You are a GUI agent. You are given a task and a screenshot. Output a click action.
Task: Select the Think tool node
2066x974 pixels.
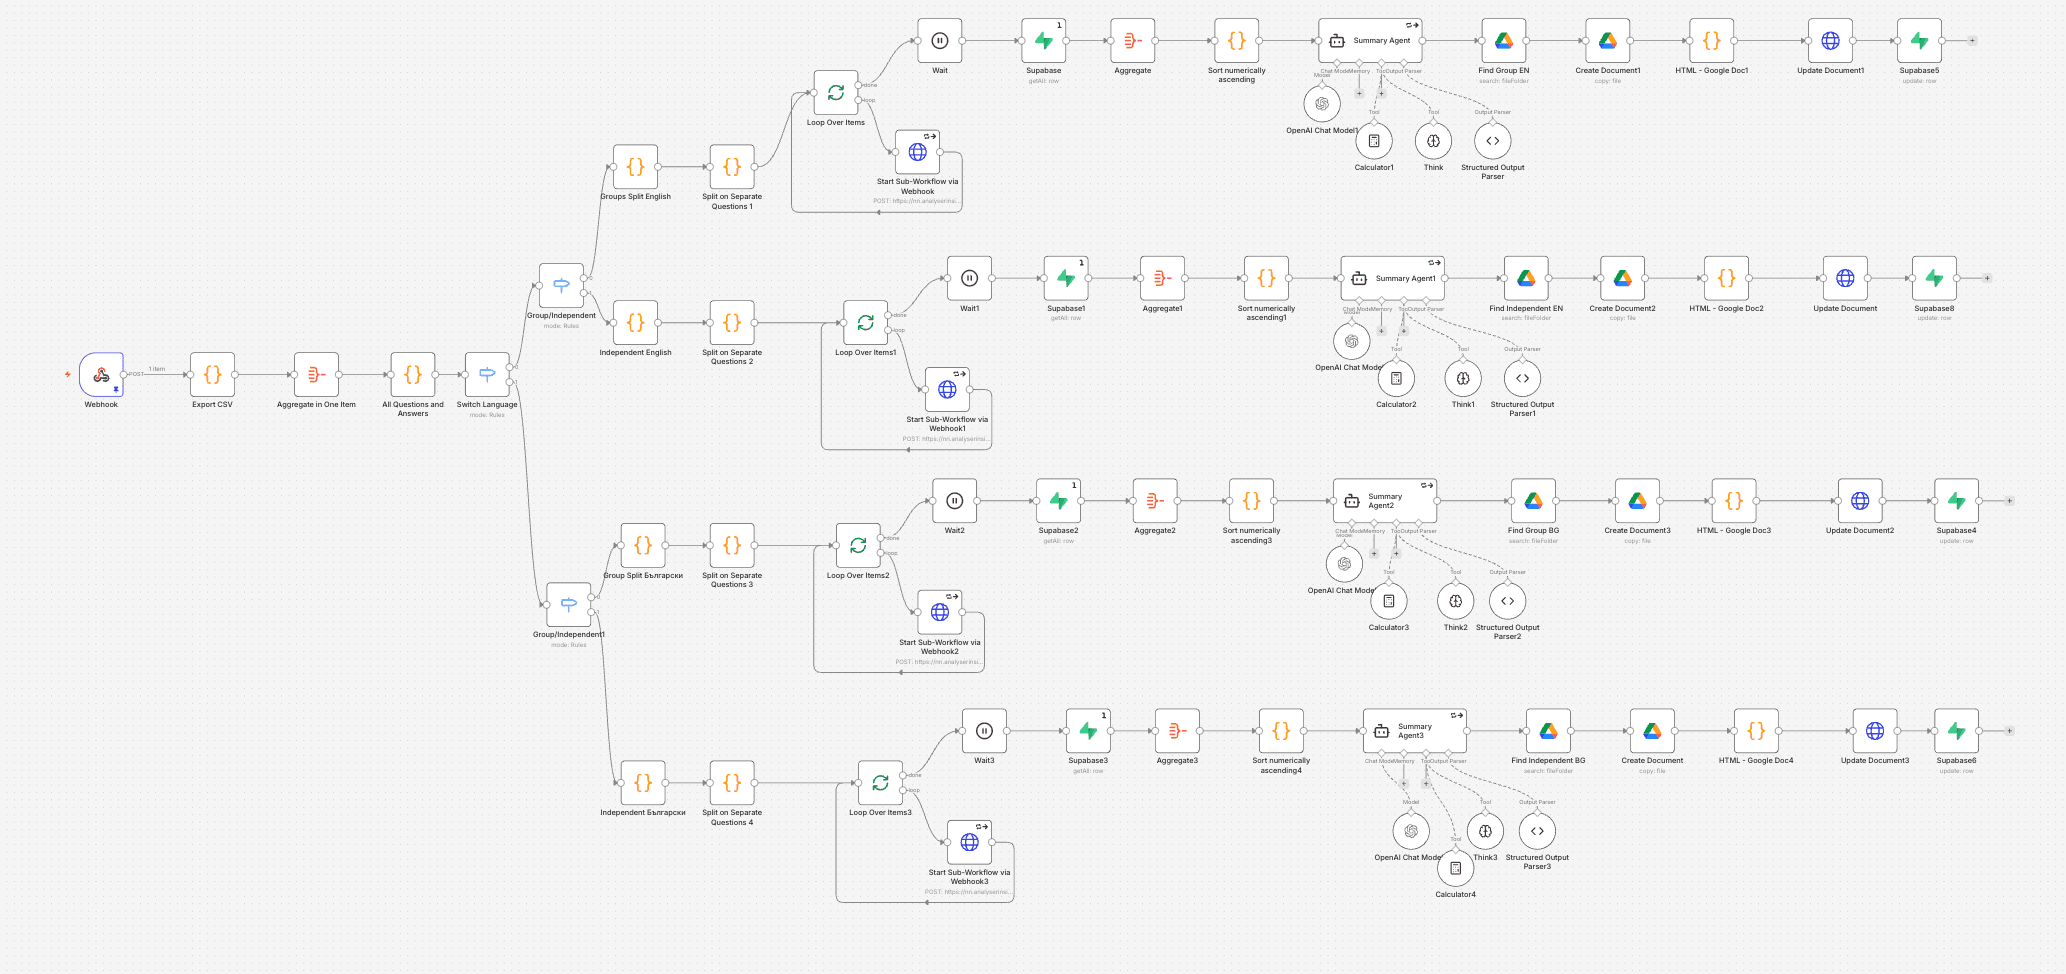(x=1433, y=141)
